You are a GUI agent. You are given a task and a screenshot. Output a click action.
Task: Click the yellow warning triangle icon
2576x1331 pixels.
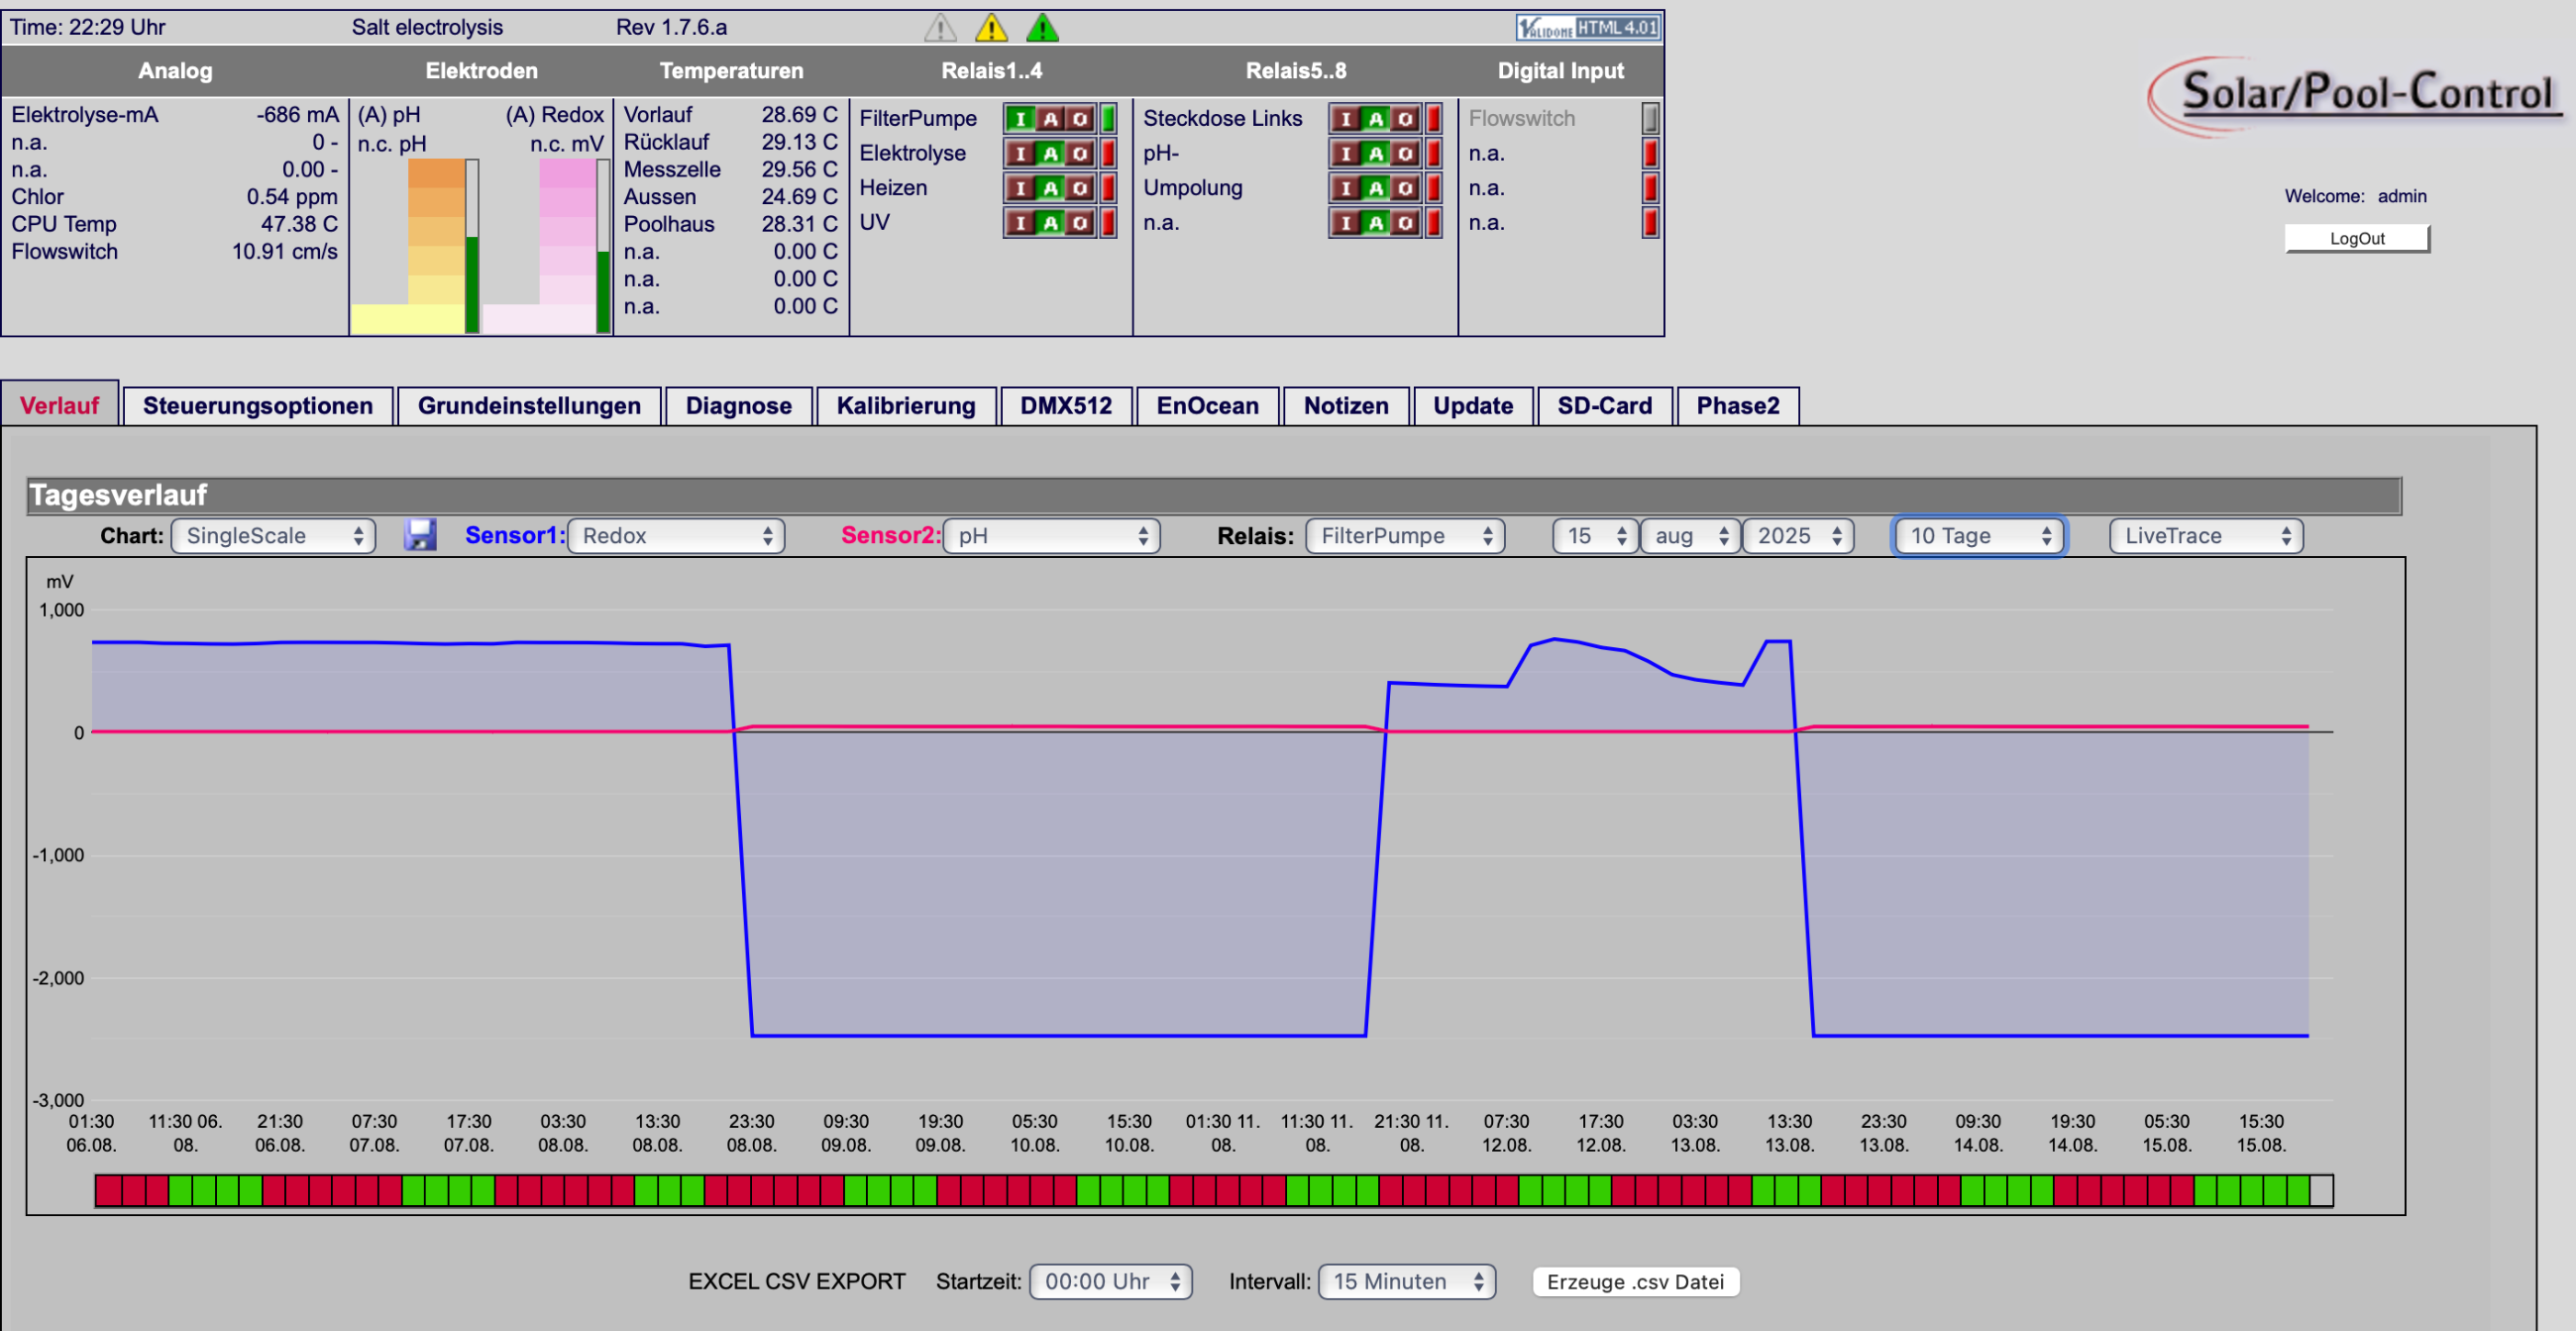[990, 28]
